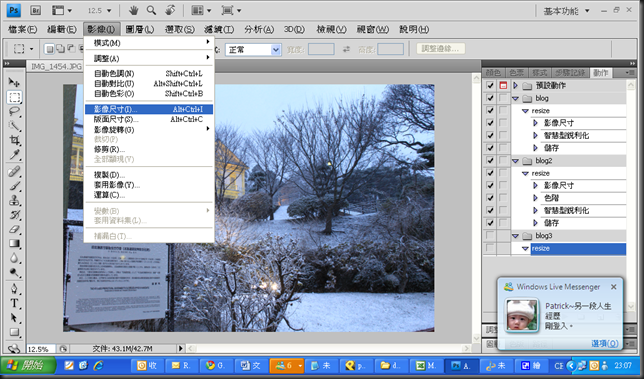Select the Blur tool
This screenshot has height=379, width=644.
[x=14, y=258]
